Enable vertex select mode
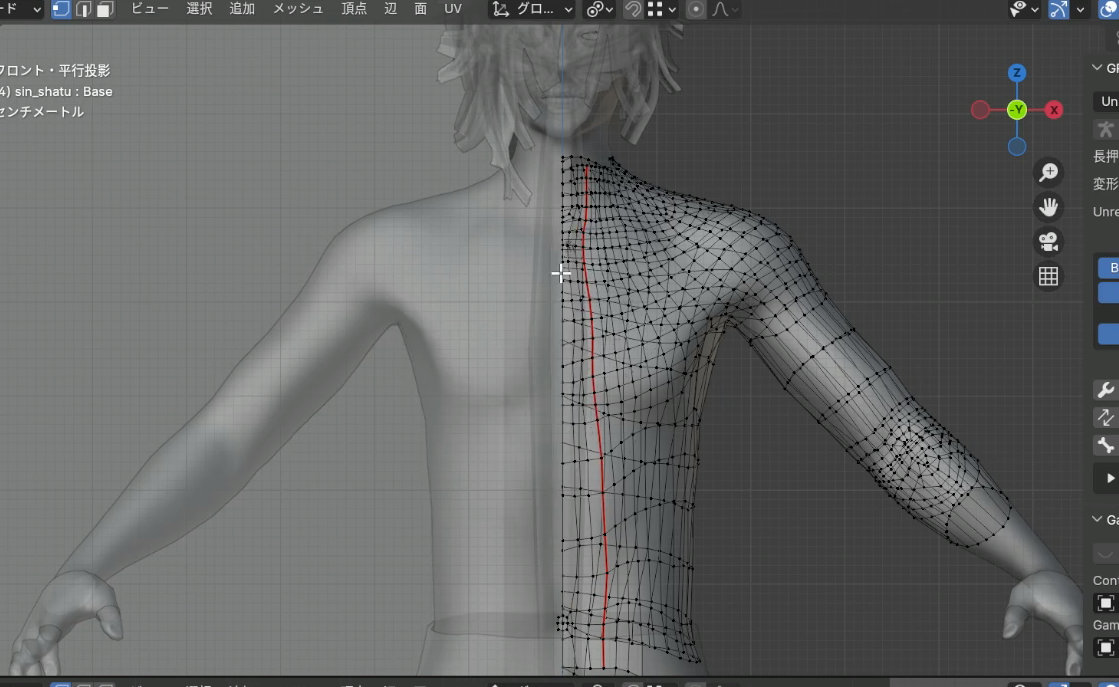Viewport: 1119px width, 687px height. point(61,9)
